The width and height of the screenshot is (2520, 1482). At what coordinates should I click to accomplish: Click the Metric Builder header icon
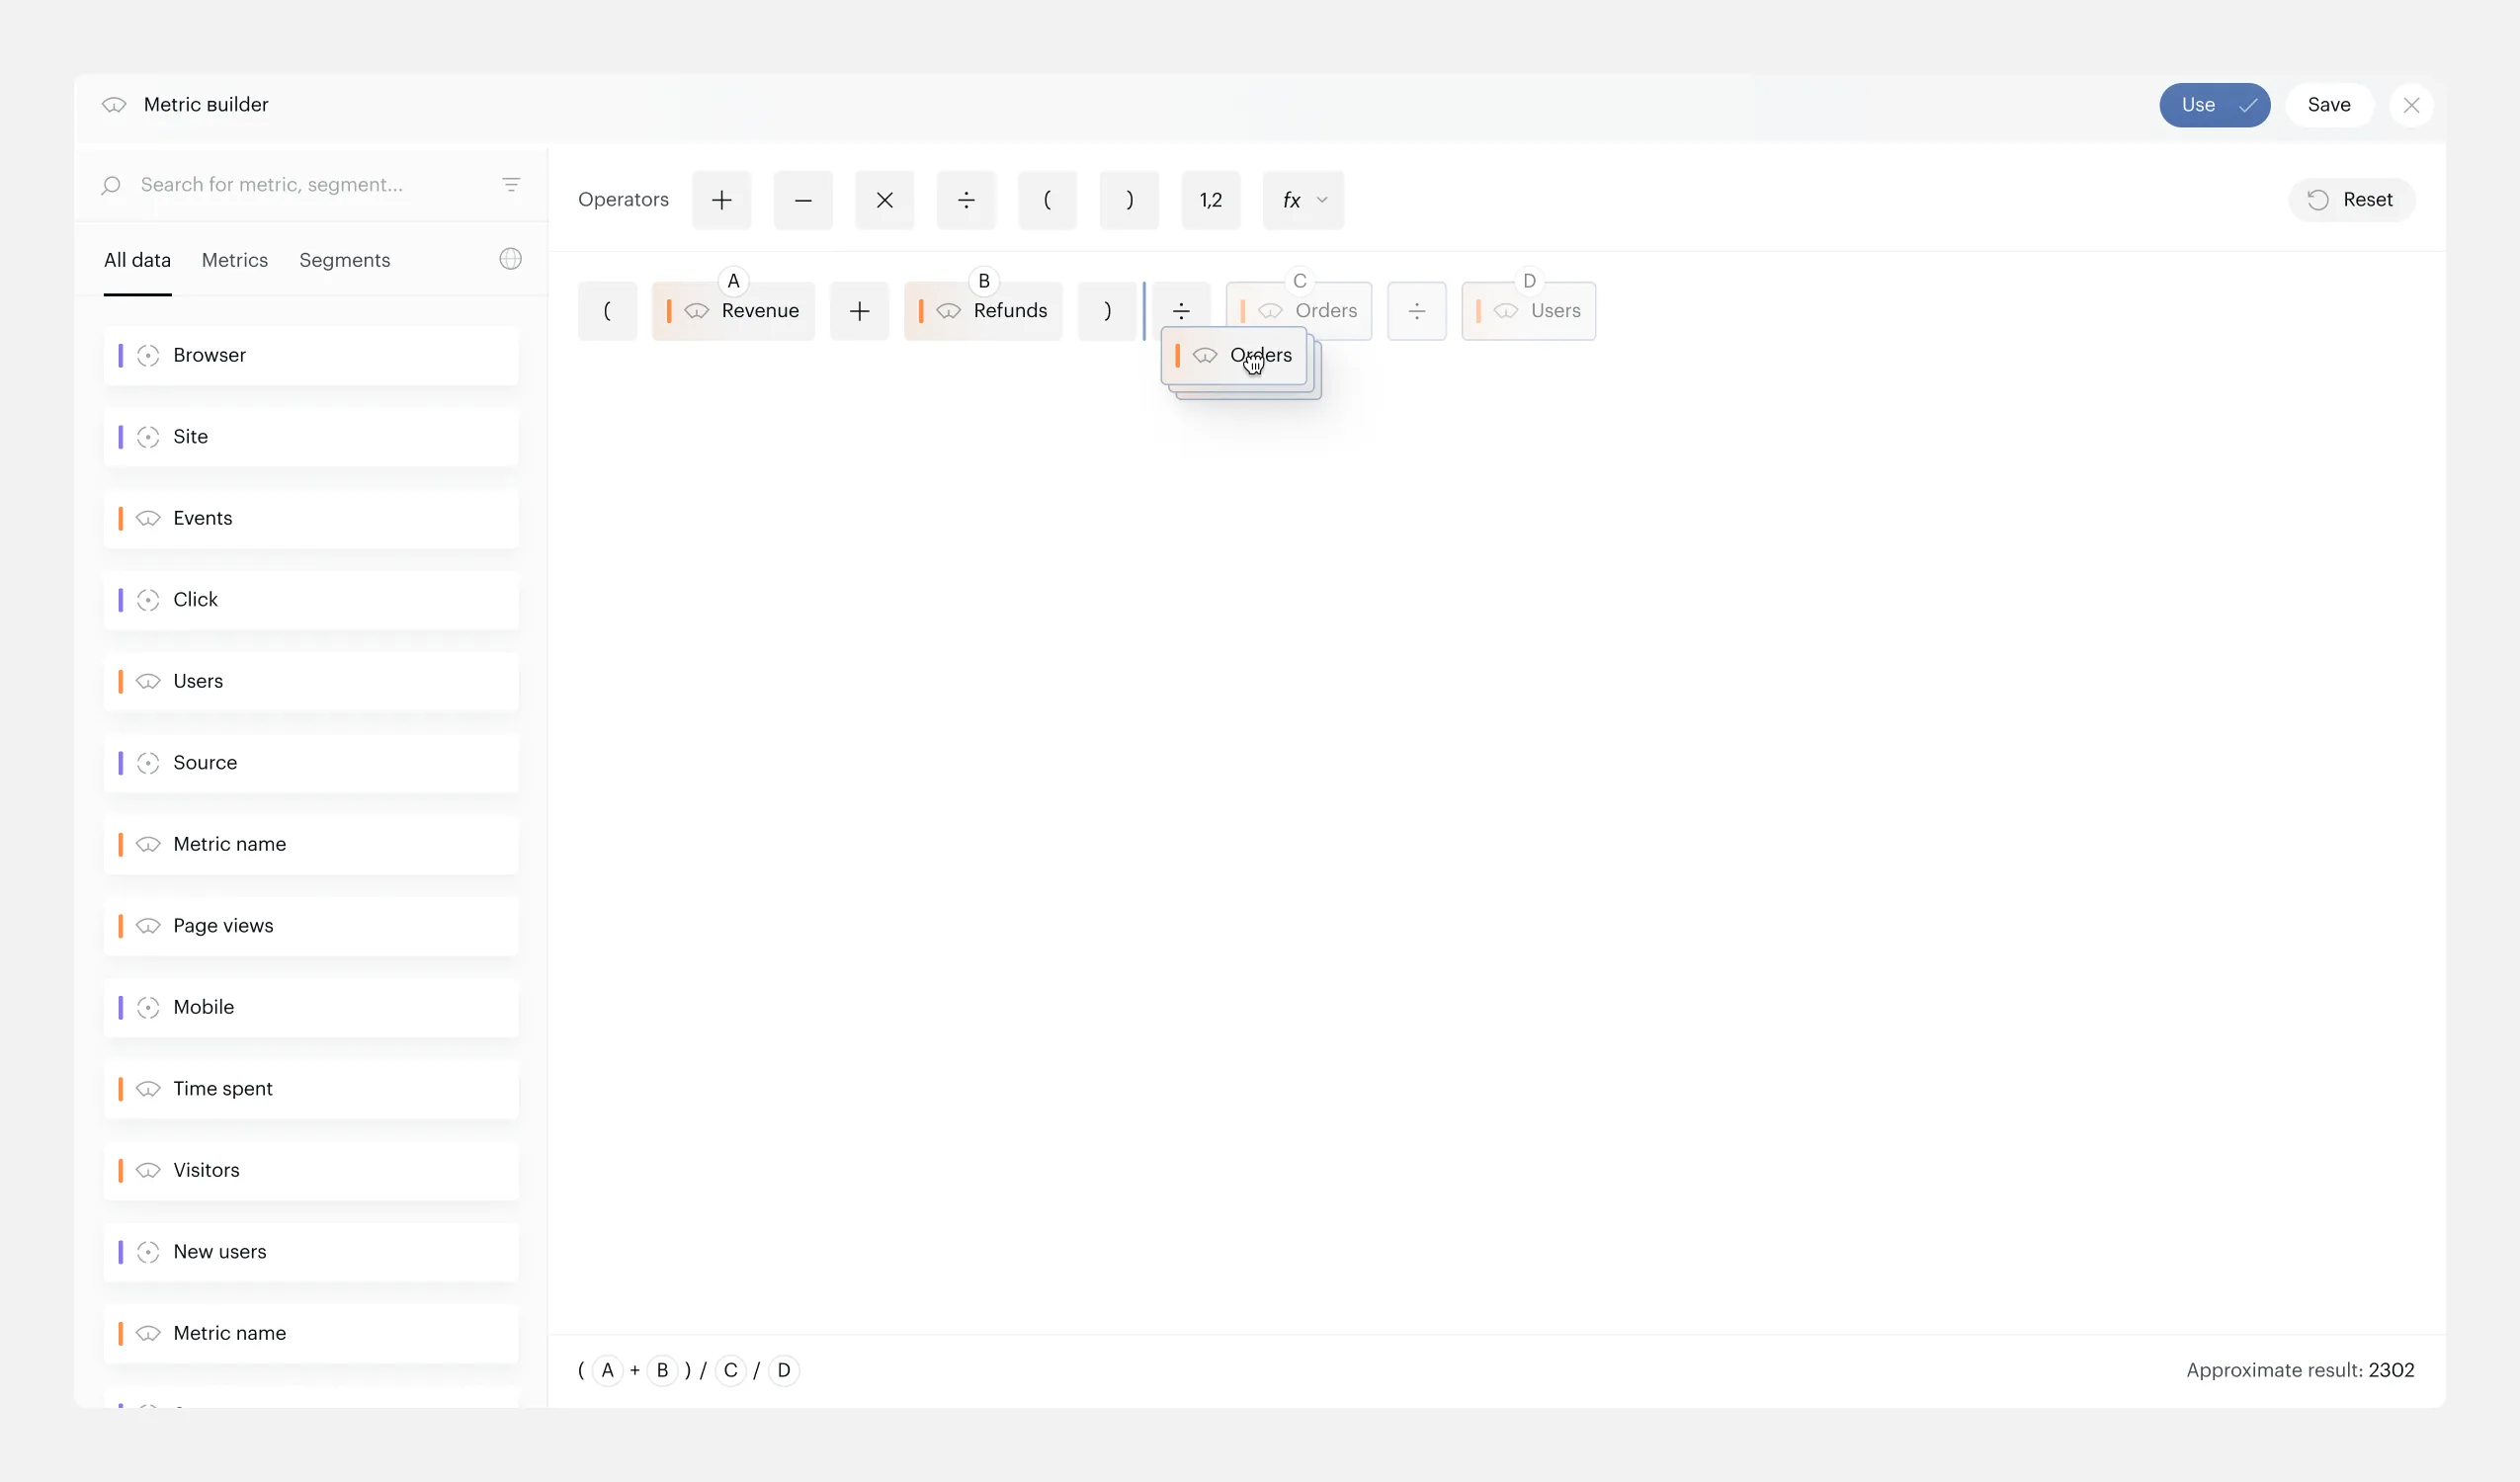pyautogui.click(x=114, y=105)
